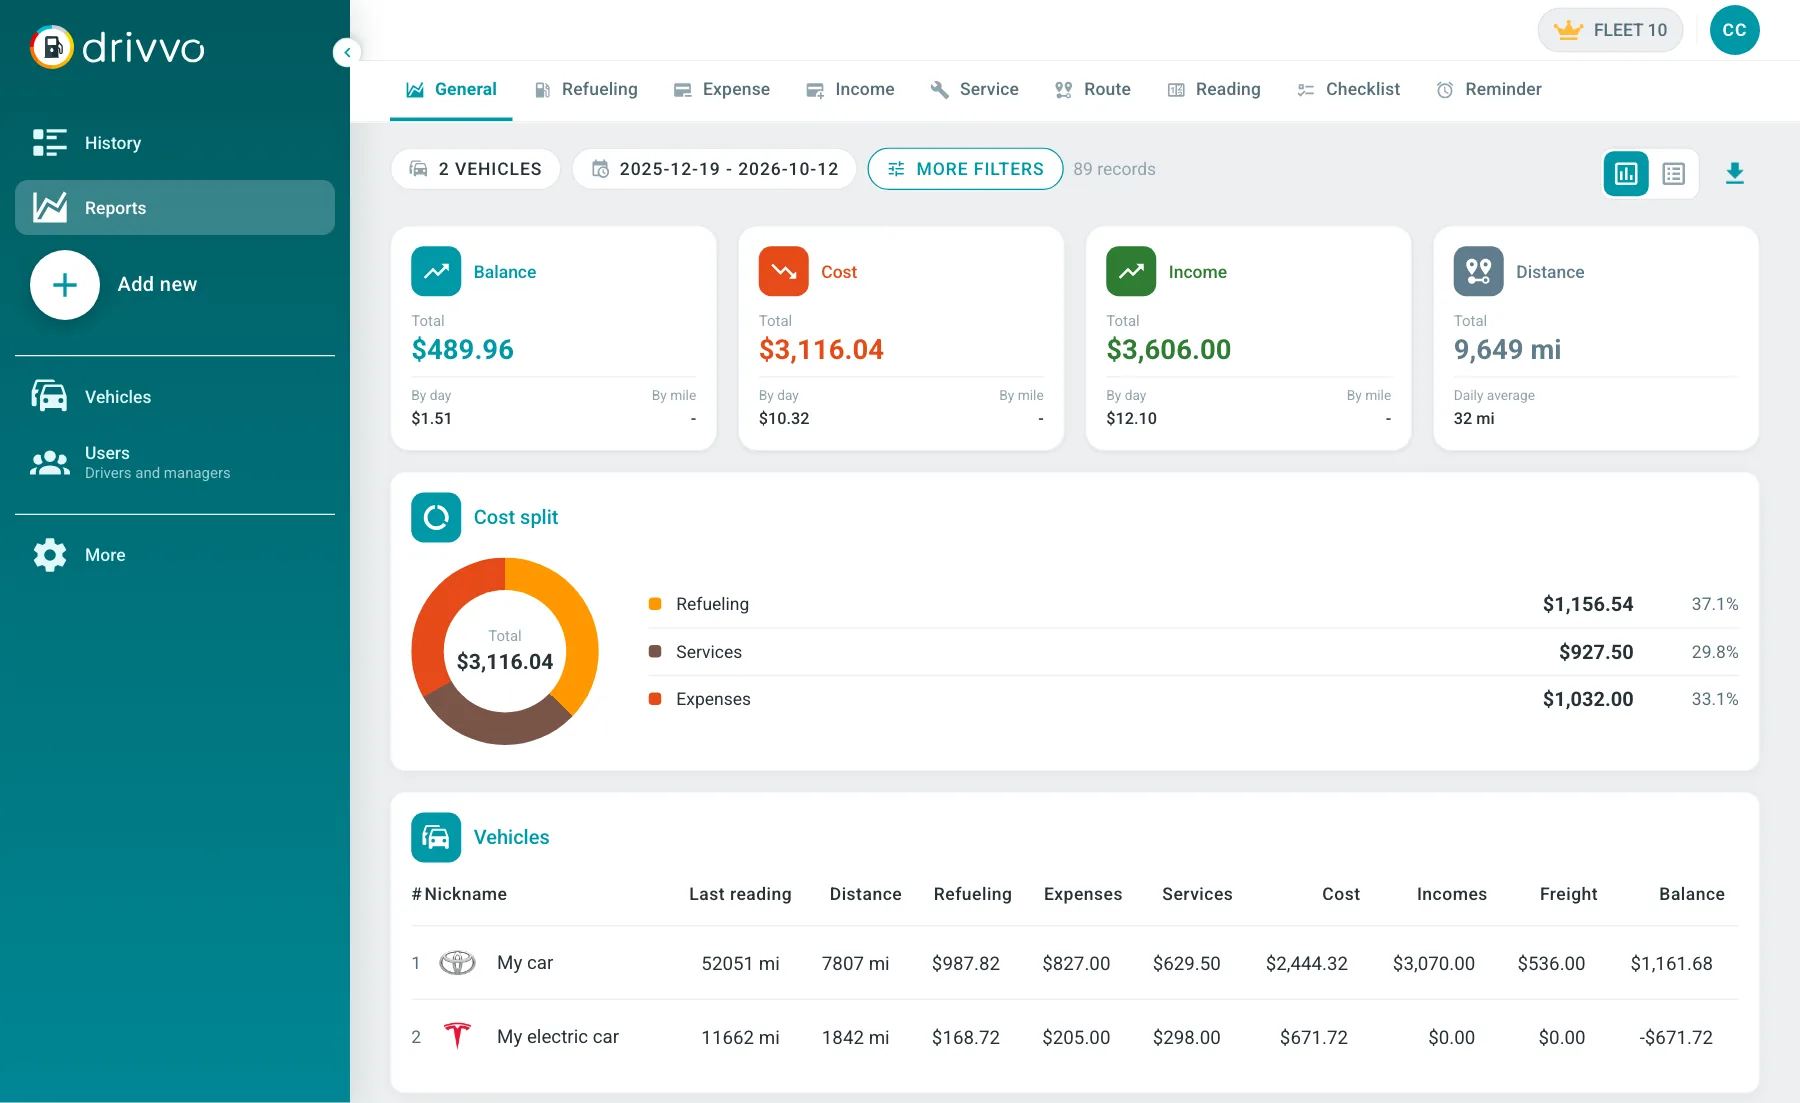Click the Last reading column header
Viewport: 1800px width, 1103px height.
[x=740, y=894]
